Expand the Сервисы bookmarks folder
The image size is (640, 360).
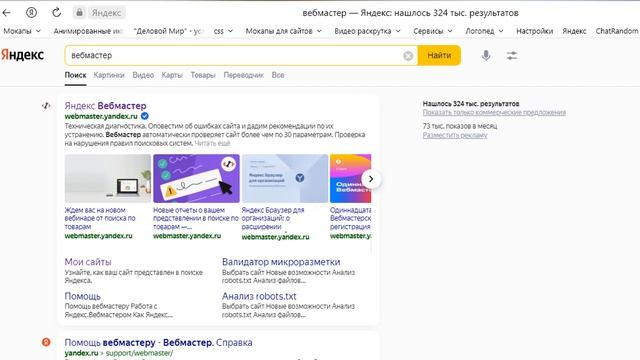click(x=433, y=31)
